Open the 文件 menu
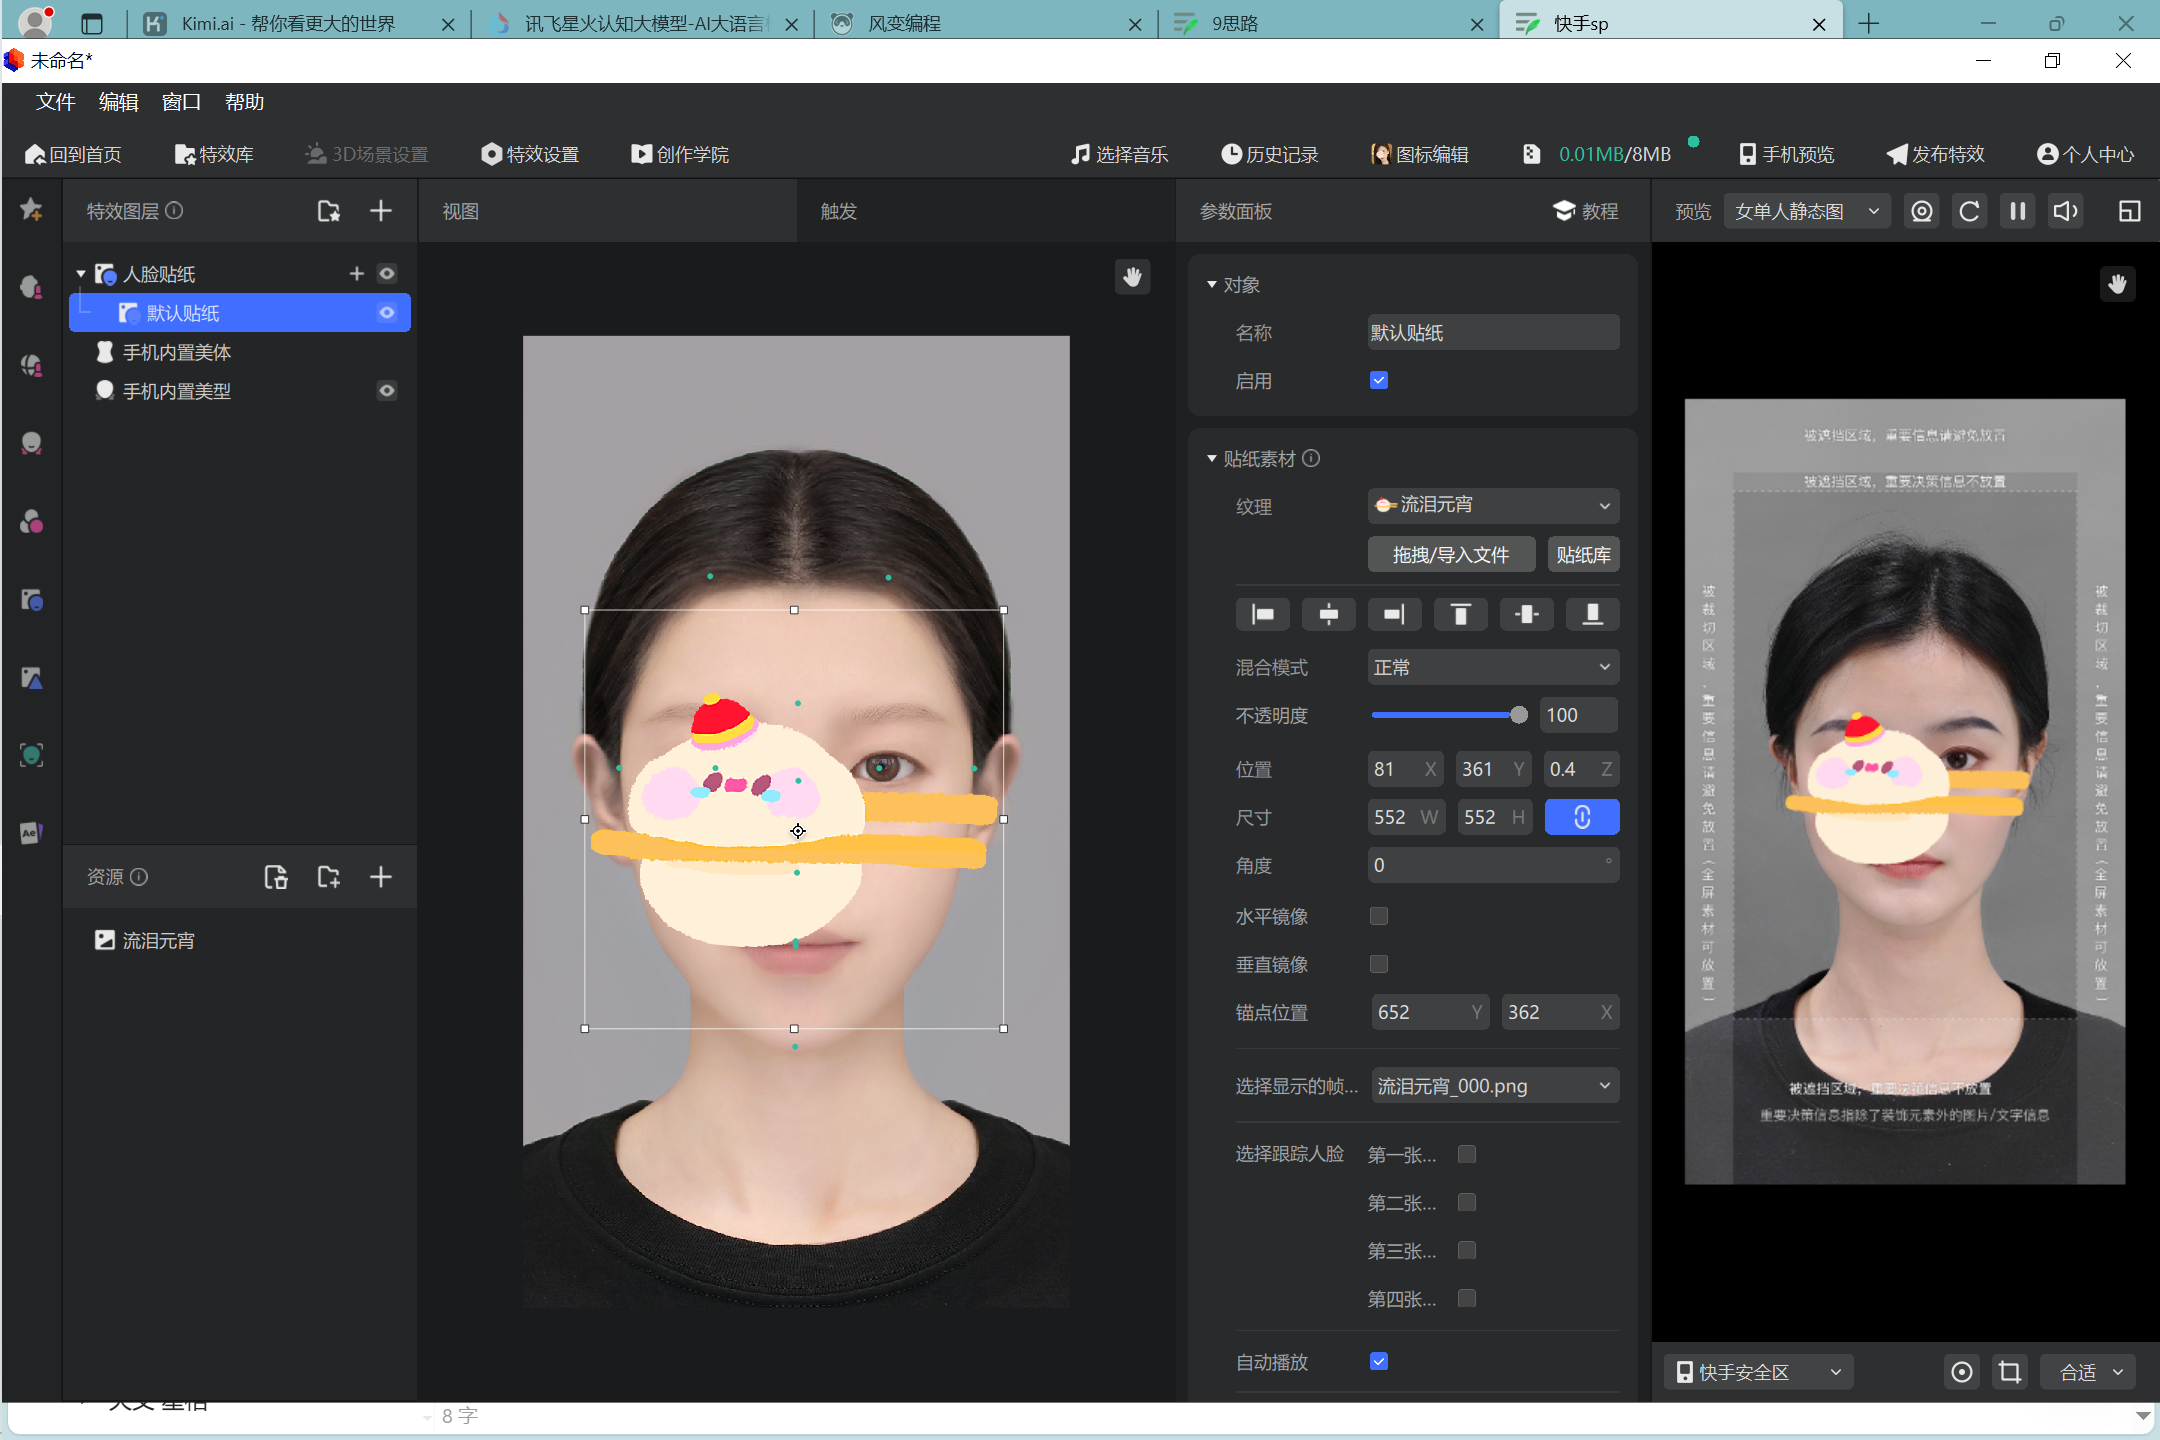The height and width of the screenshot is (1440, 2160). (x=56, y=102)
